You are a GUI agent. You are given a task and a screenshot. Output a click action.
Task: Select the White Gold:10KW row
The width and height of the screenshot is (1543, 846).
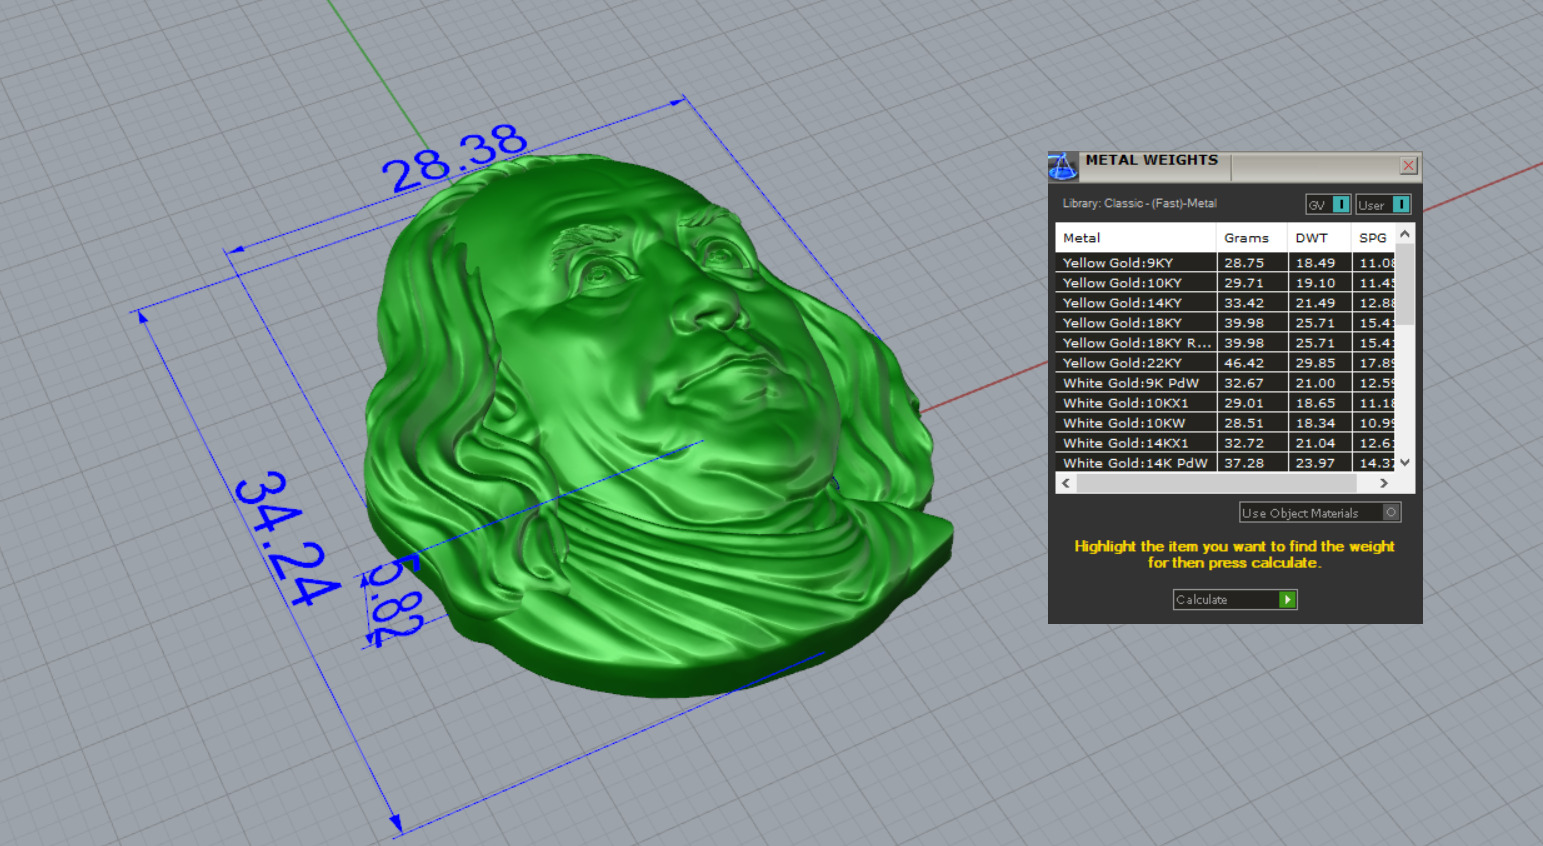[1225, 423]
